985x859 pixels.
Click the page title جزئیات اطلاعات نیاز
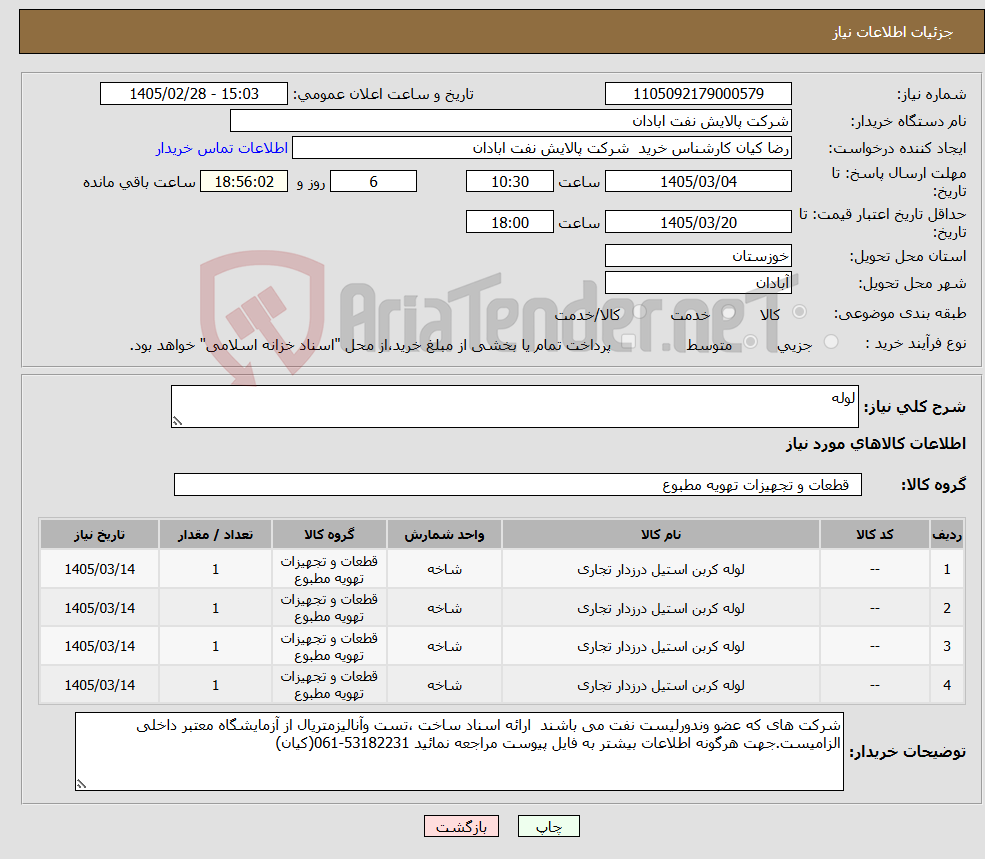point(893,32)
